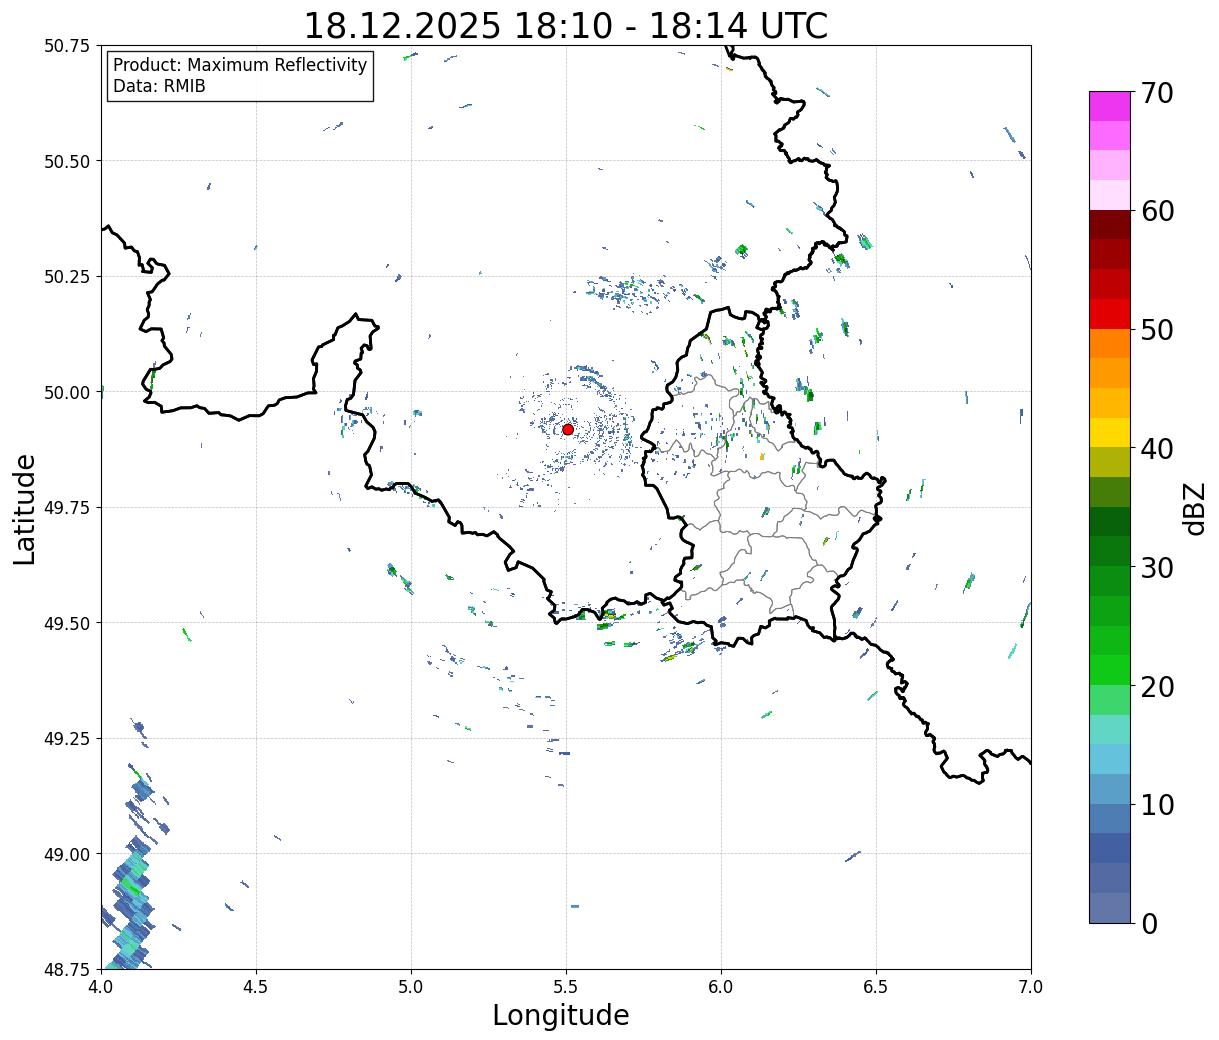Click the 6.5 longitude tick label

876,987
